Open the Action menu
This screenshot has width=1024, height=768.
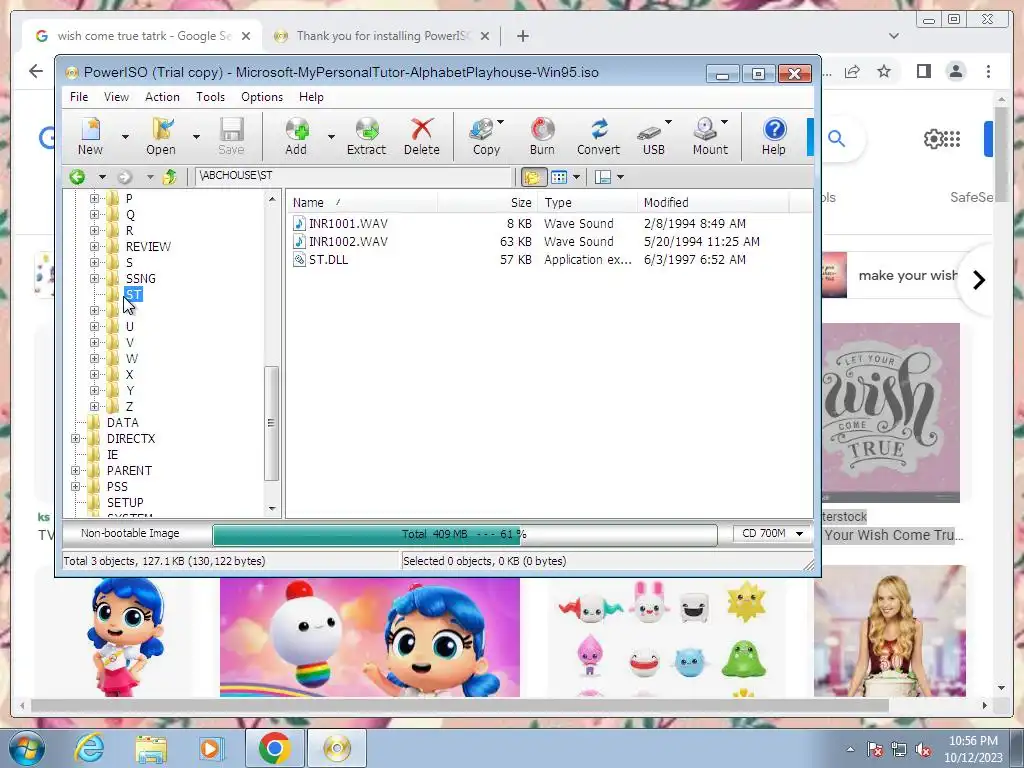click(x=162, y=97)
